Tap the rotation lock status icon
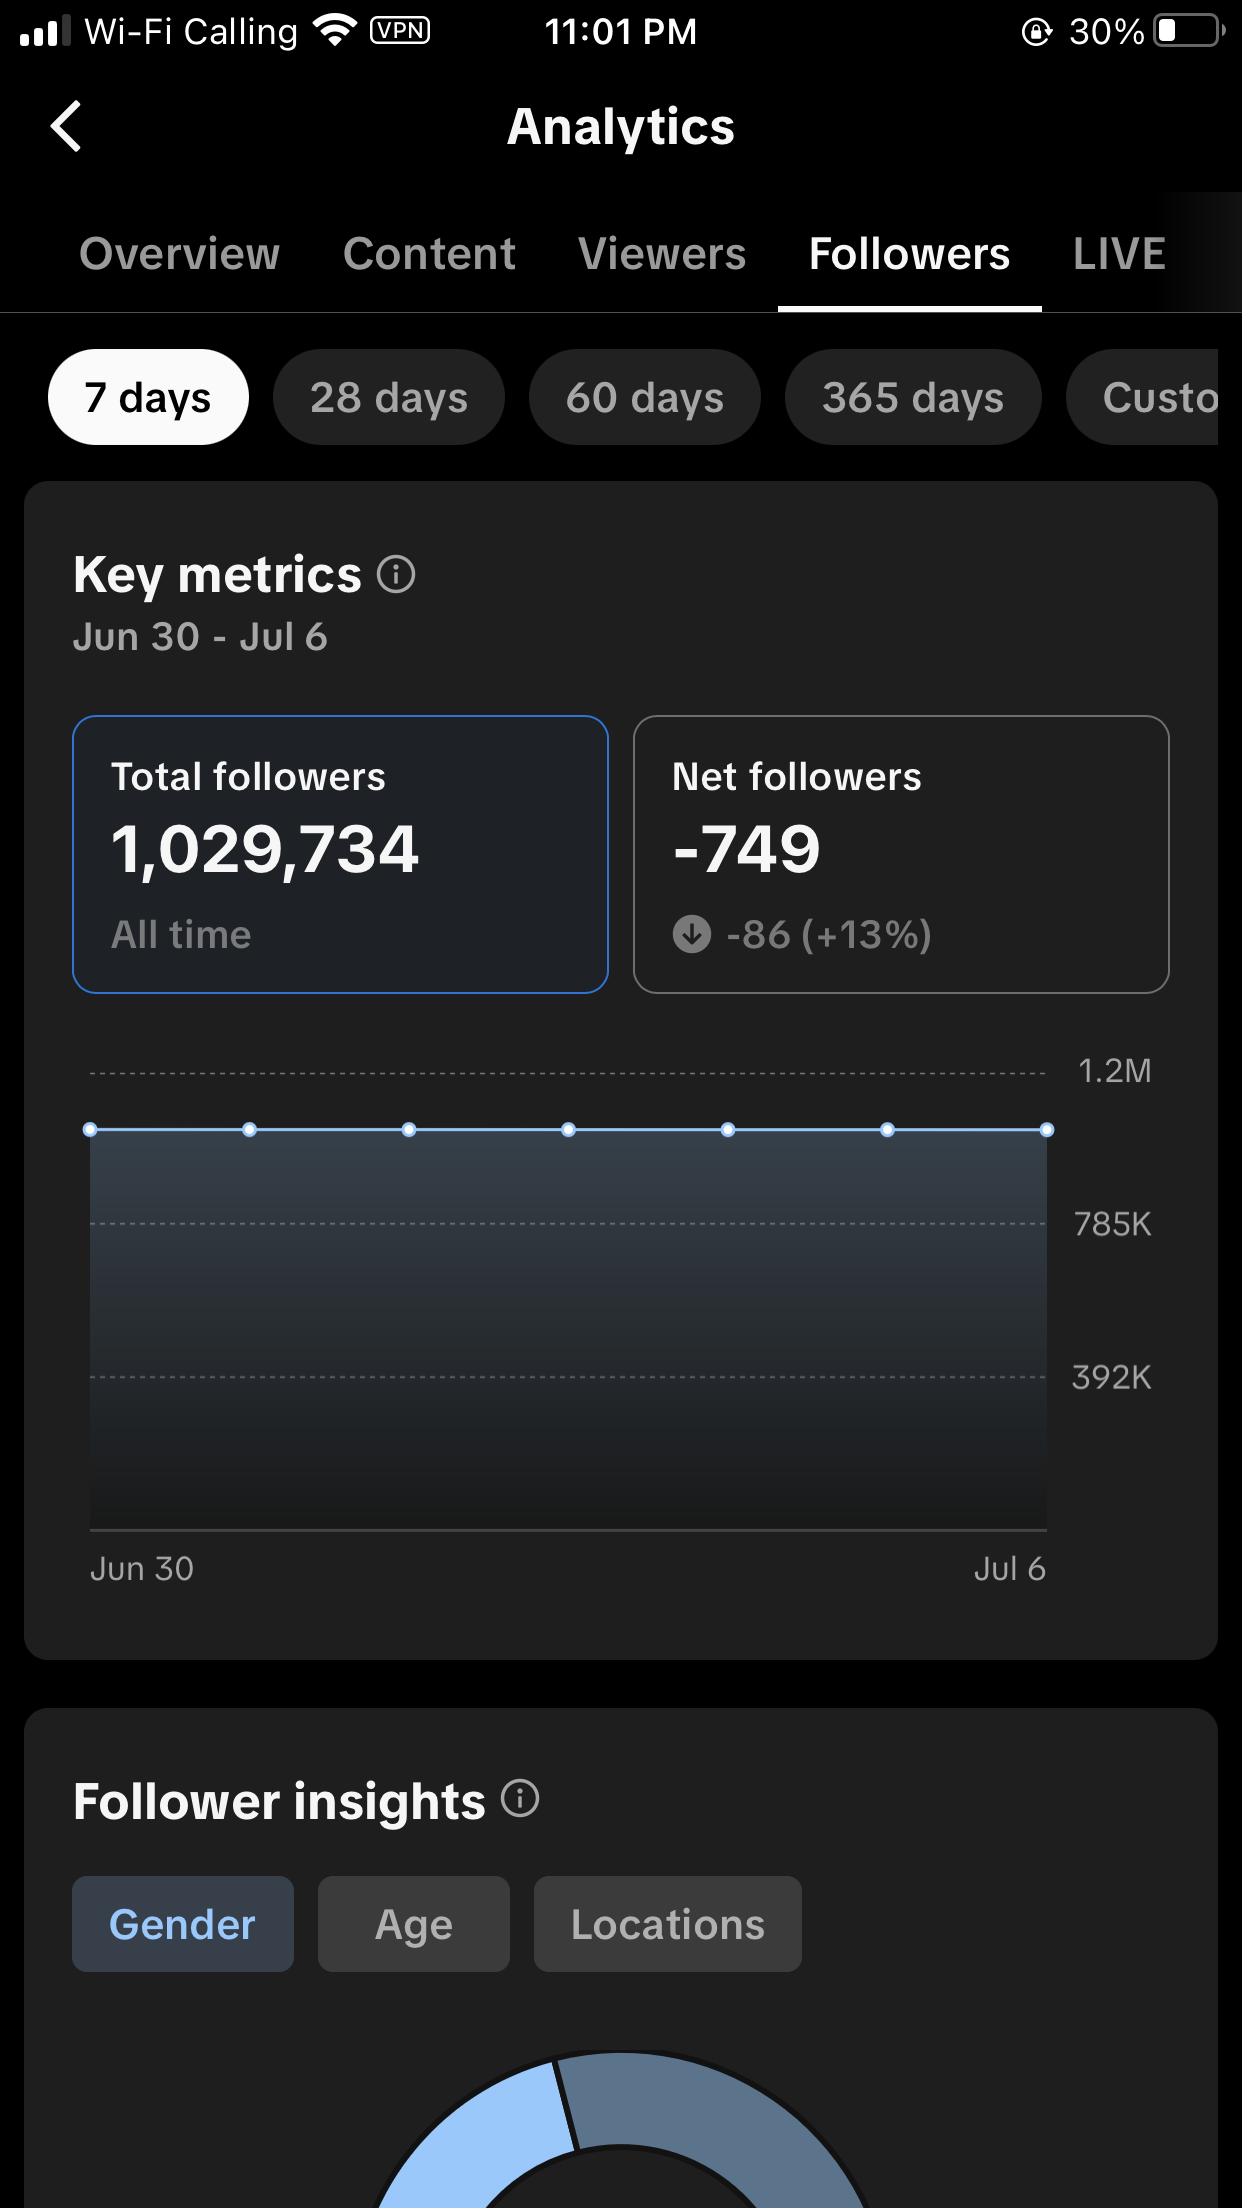 [x=1037, y=32]
